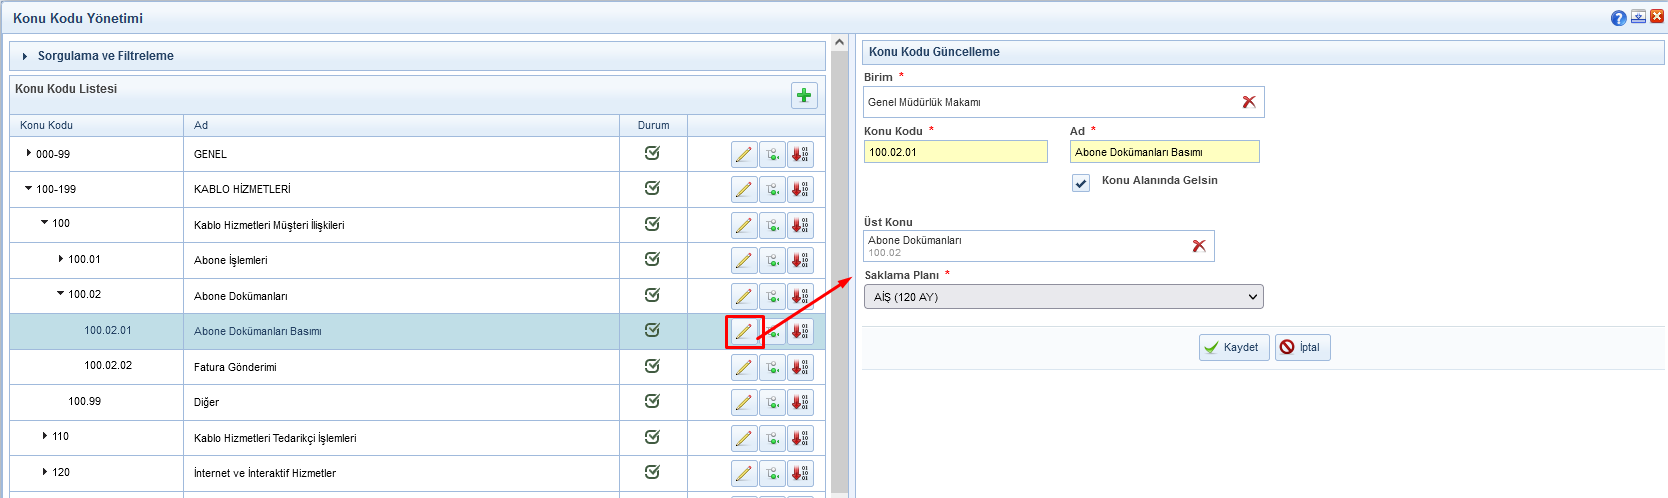Click red arrow binary icon in Abone Dokümanları Basımı row
Viewport: 1668px width, 498px height.
pyautogui.click(x=800, y=331)
